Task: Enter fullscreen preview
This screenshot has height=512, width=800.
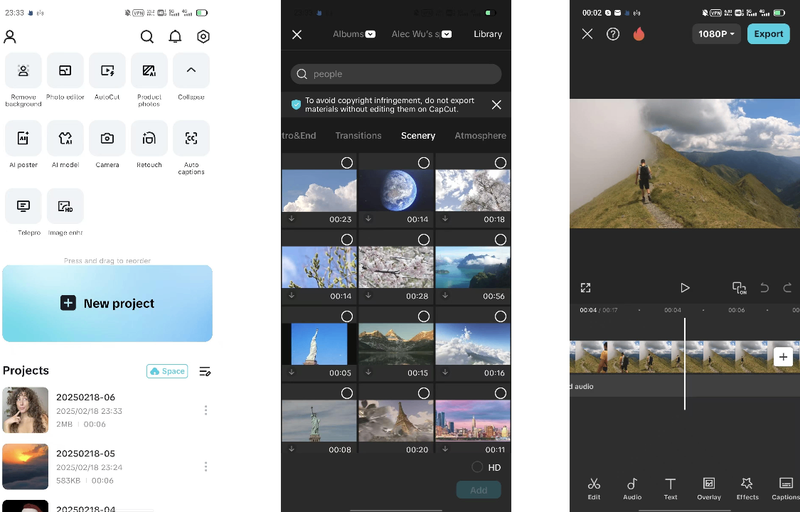Action: point(586,288)
